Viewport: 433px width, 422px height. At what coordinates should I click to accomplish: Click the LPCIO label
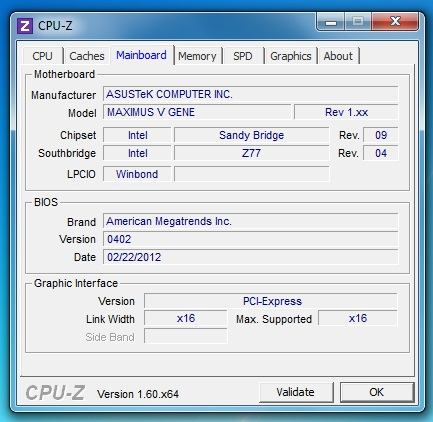[x=81, y=174]
